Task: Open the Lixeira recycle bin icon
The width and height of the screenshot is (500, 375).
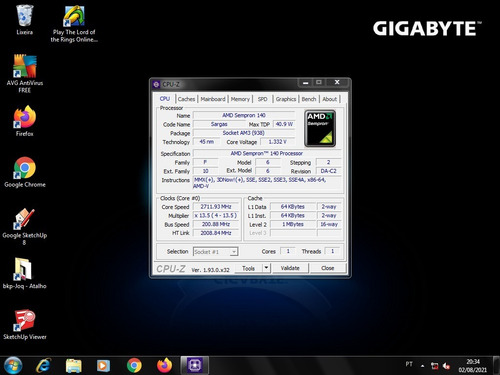Action: tap(24, 20)
